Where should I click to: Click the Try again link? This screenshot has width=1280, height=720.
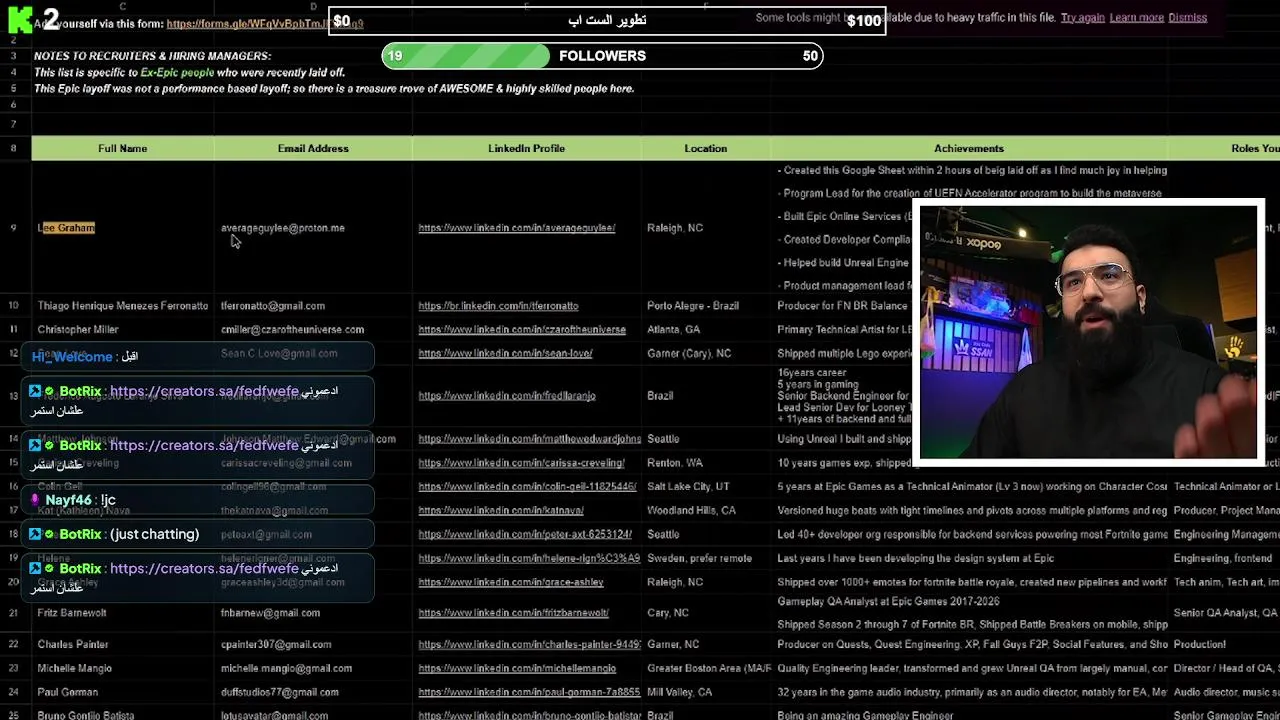pos(1082,17)
